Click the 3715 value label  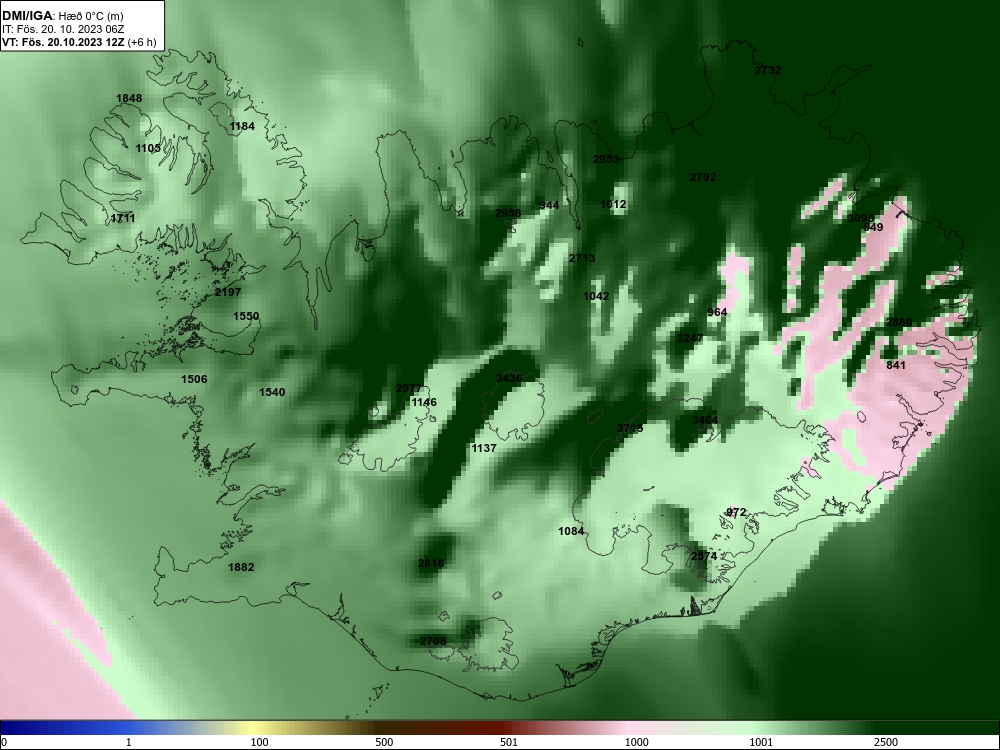tap(630, 428)
